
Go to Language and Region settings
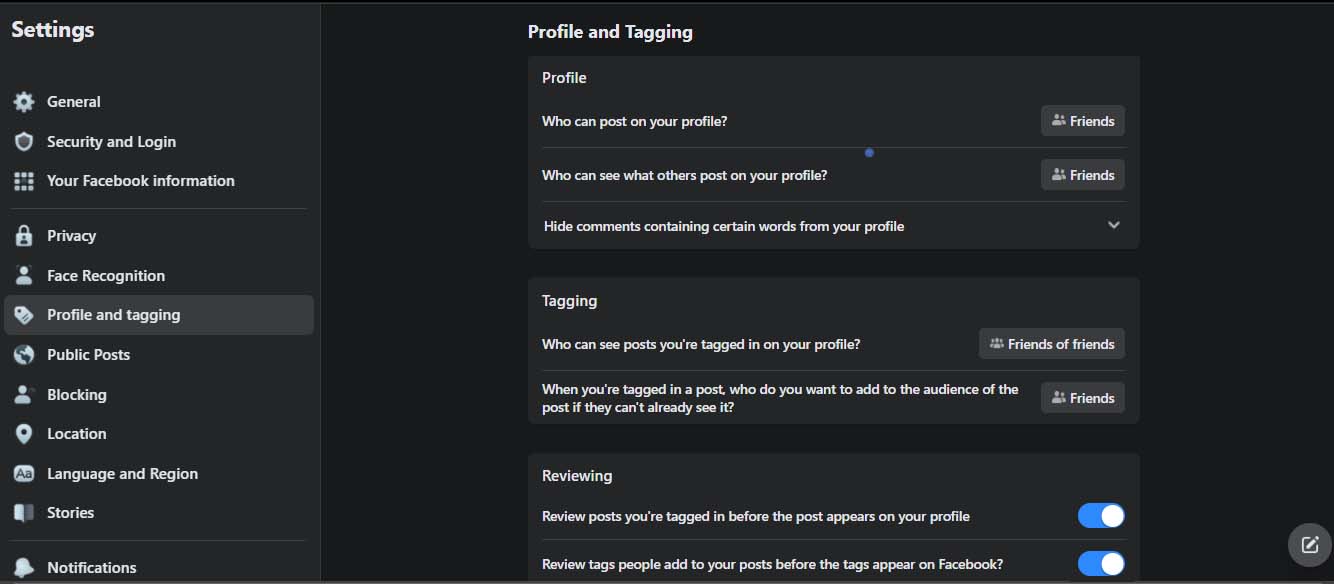122,474
